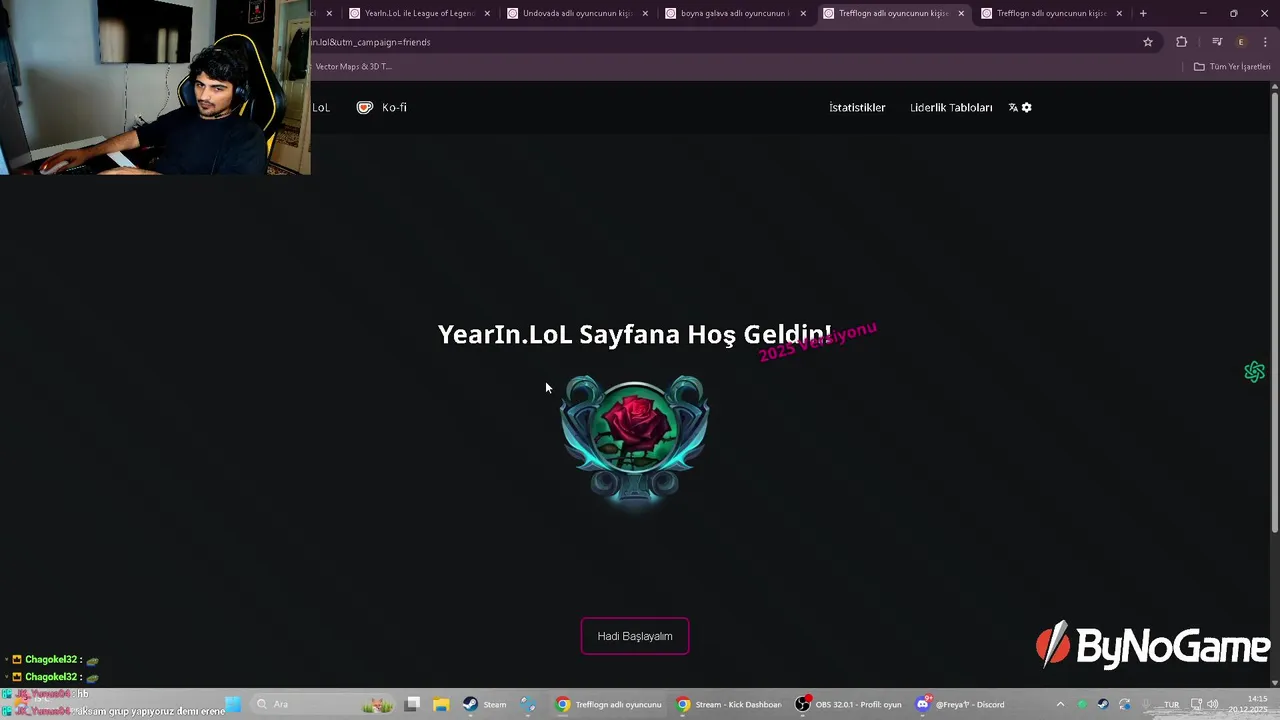This screenshot has height=720, width=1280.
Task: Open Steam from the taskbar
Action: click(x=485, y=704)
